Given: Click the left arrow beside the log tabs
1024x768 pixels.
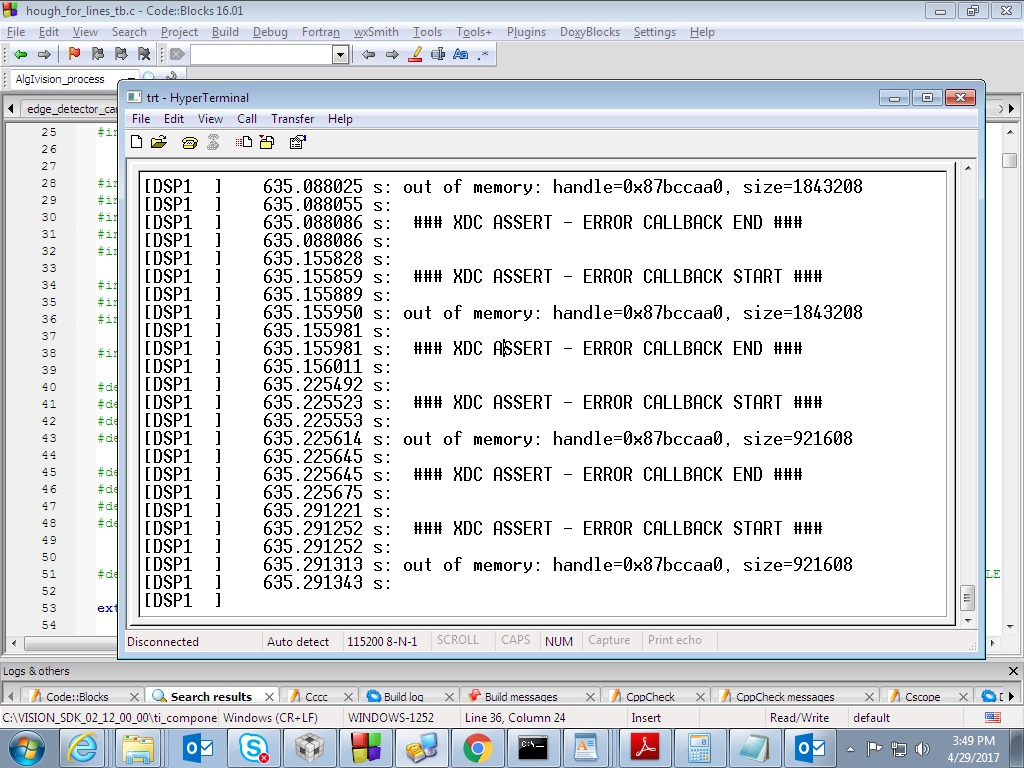Looking at the screenshot, I should click(x=10, y=696).
